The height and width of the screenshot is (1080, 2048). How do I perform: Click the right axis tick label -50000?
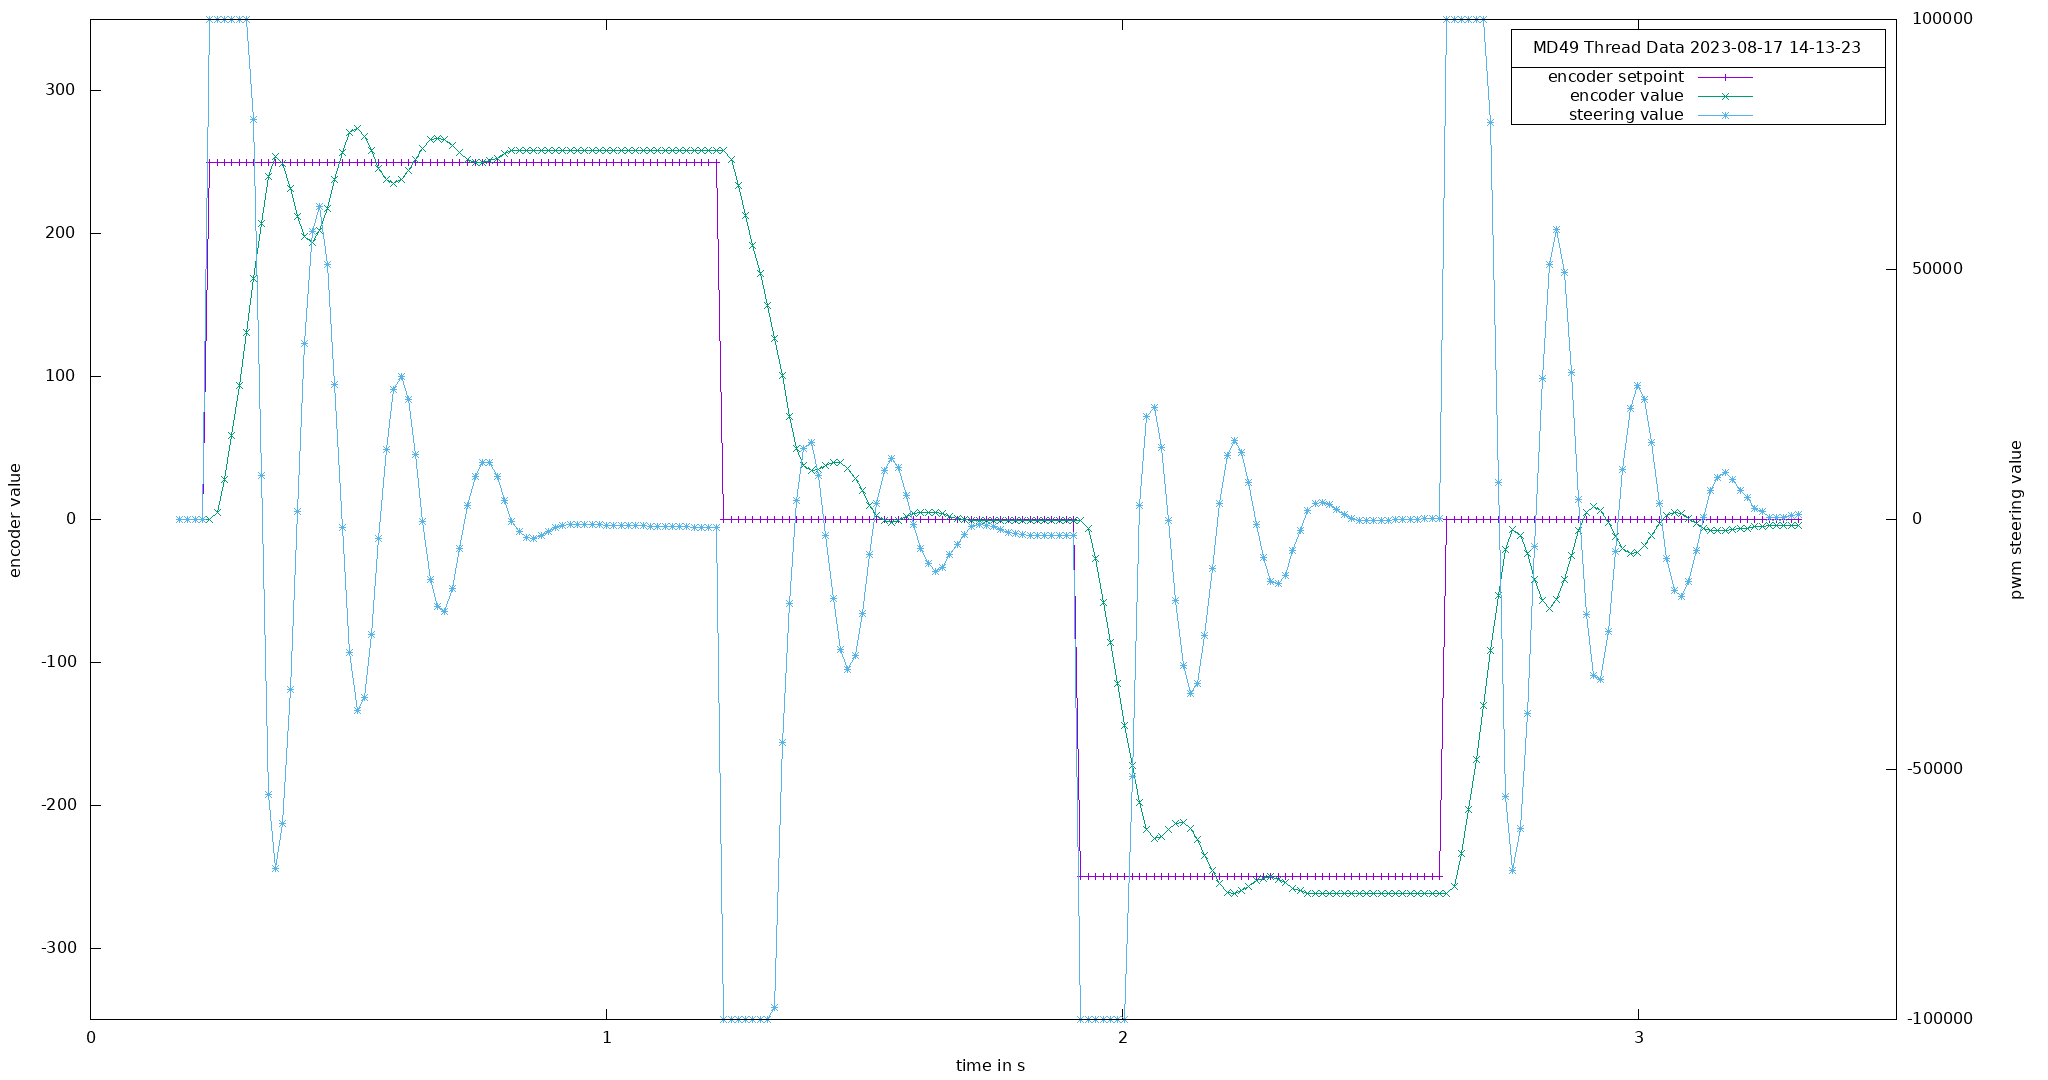[1934, 769]
